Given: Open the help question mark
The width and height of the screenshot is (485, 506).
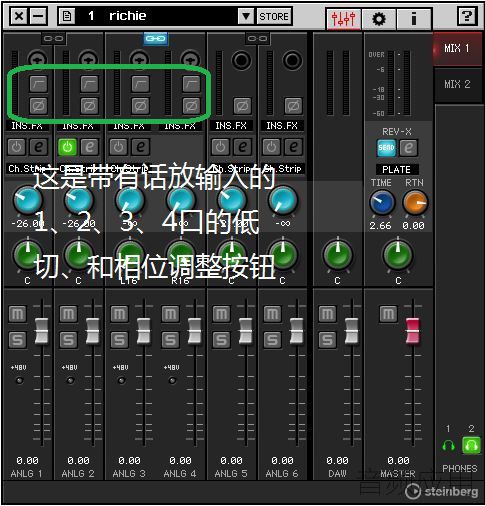Looking at the screenshot, I should pos(467,16).
